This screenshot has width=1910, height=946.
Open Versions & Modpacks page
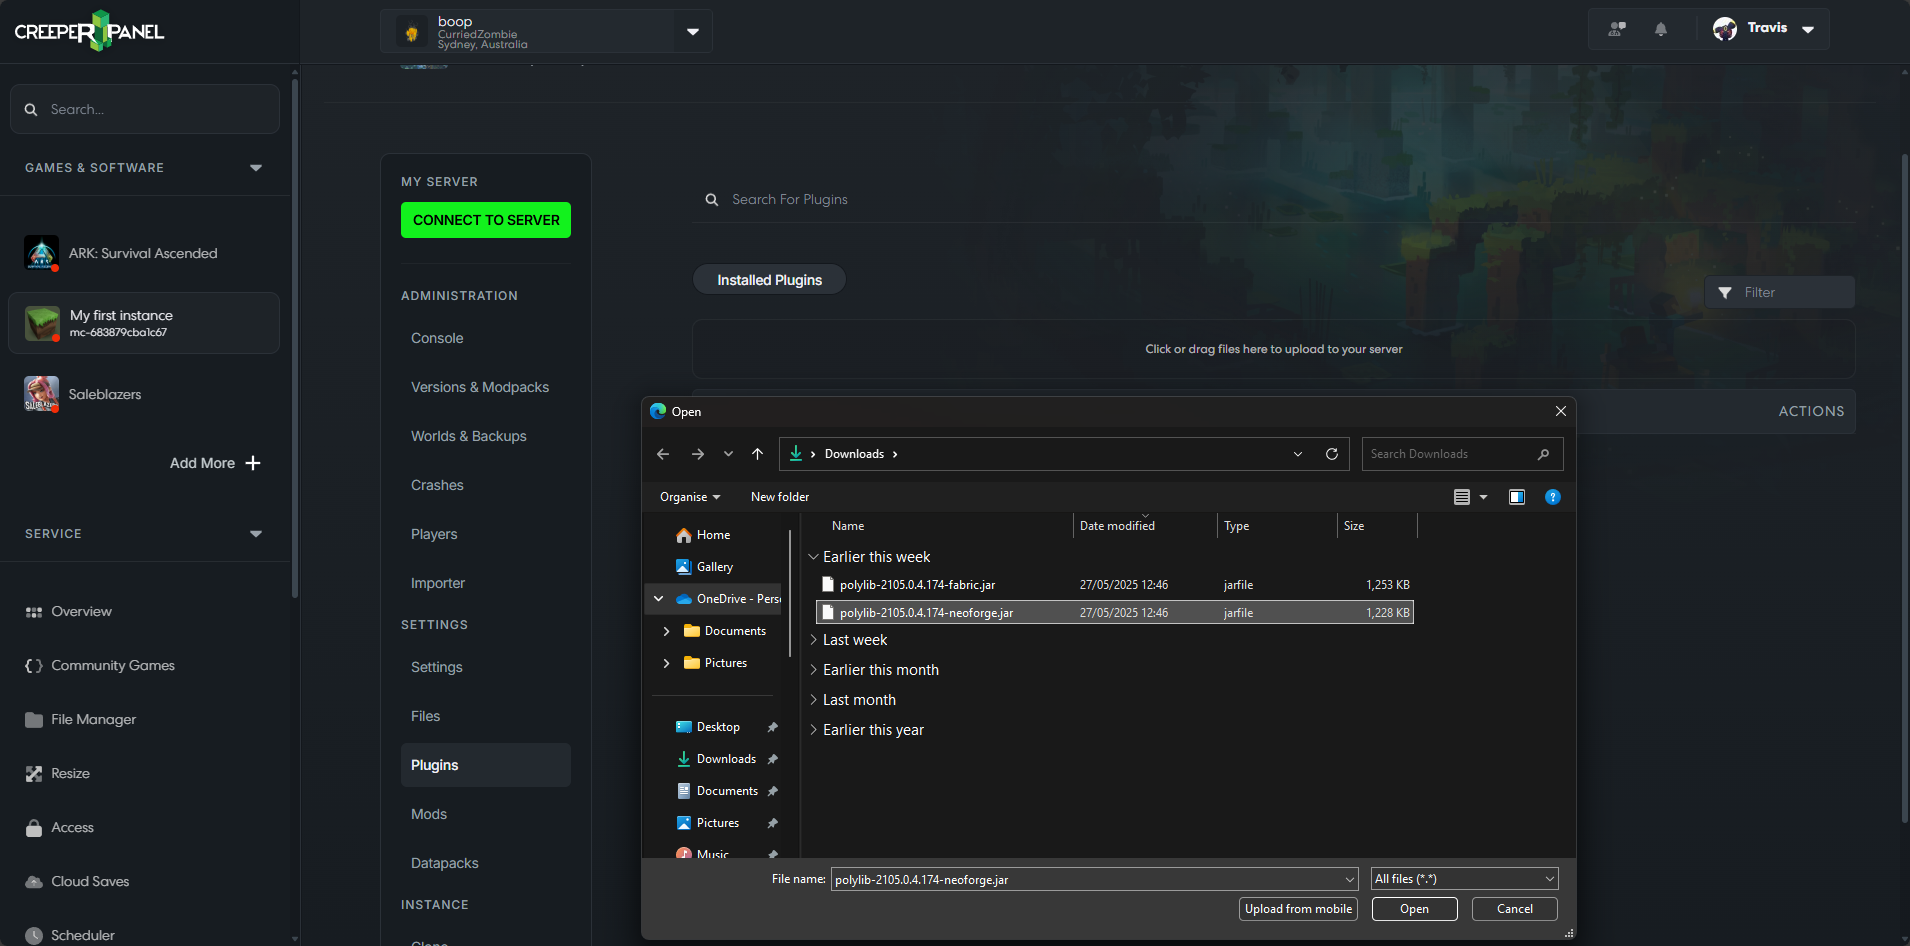tap(480, 387)
